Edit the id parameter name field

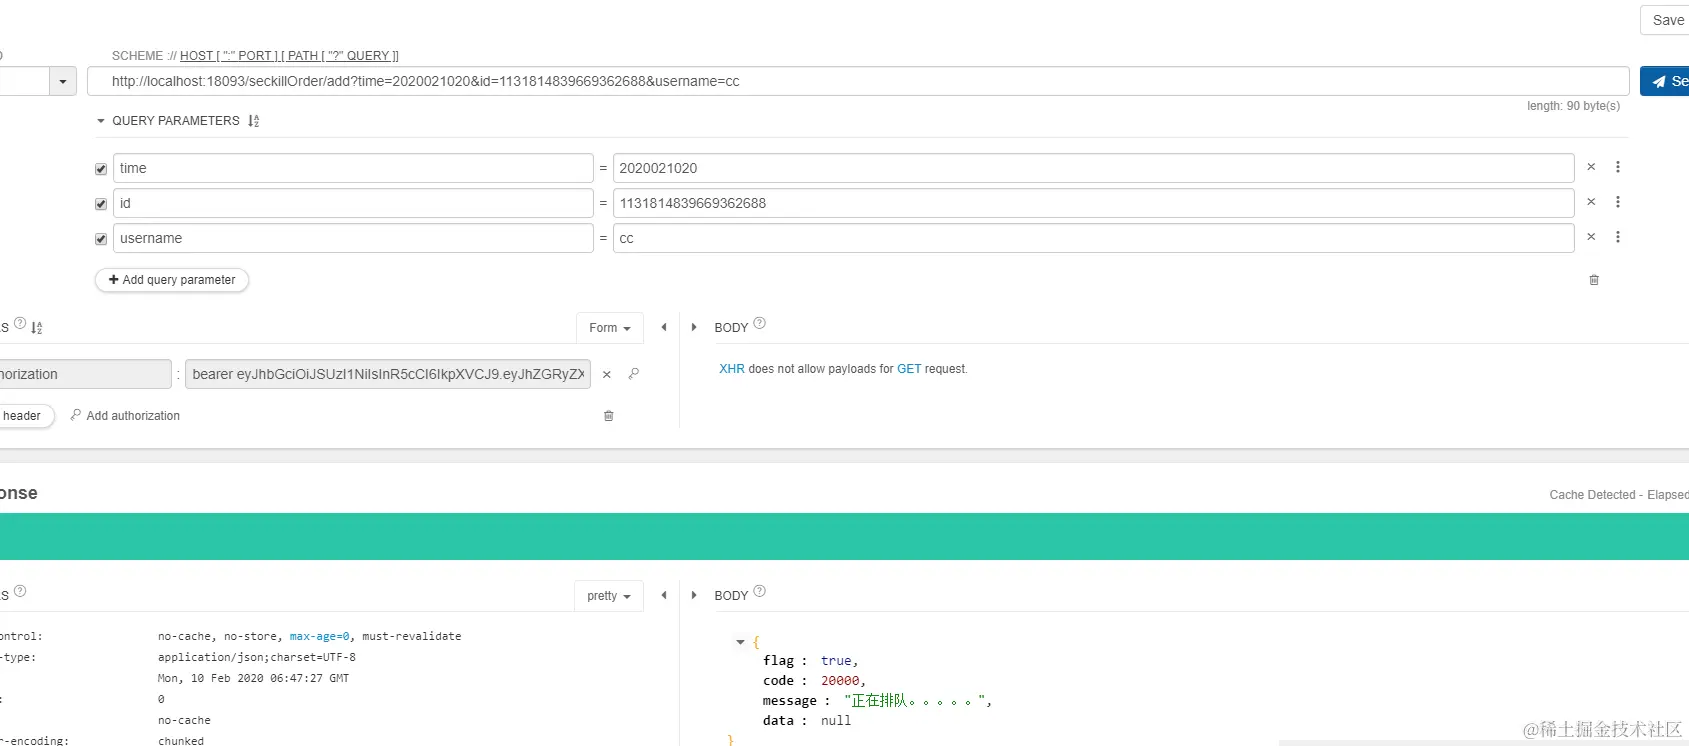pos(353,203)
